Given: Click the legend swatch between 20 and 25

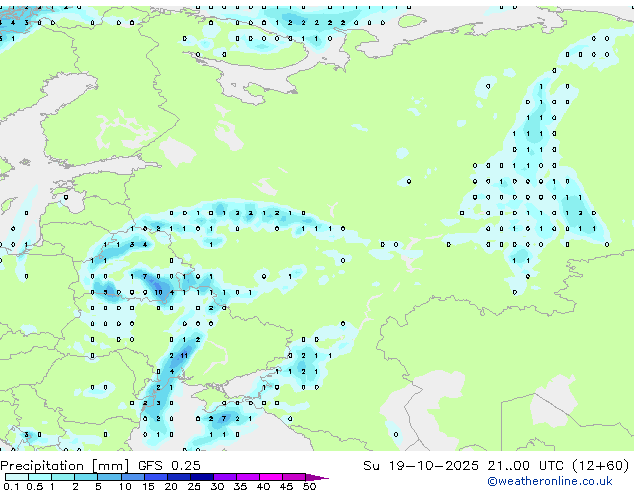Looking at the screenshot, I should 178,477.
